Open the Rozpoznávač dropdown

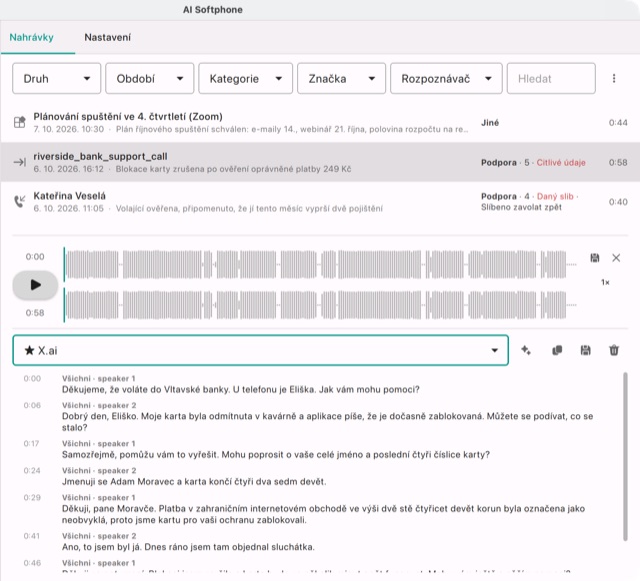point(446,78)
